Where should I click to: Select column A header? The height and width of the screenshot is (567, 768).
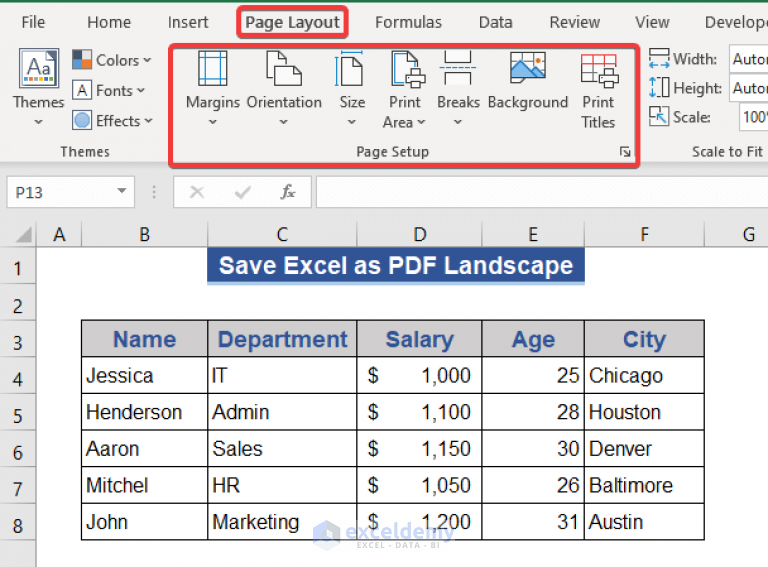coord(59,235)
